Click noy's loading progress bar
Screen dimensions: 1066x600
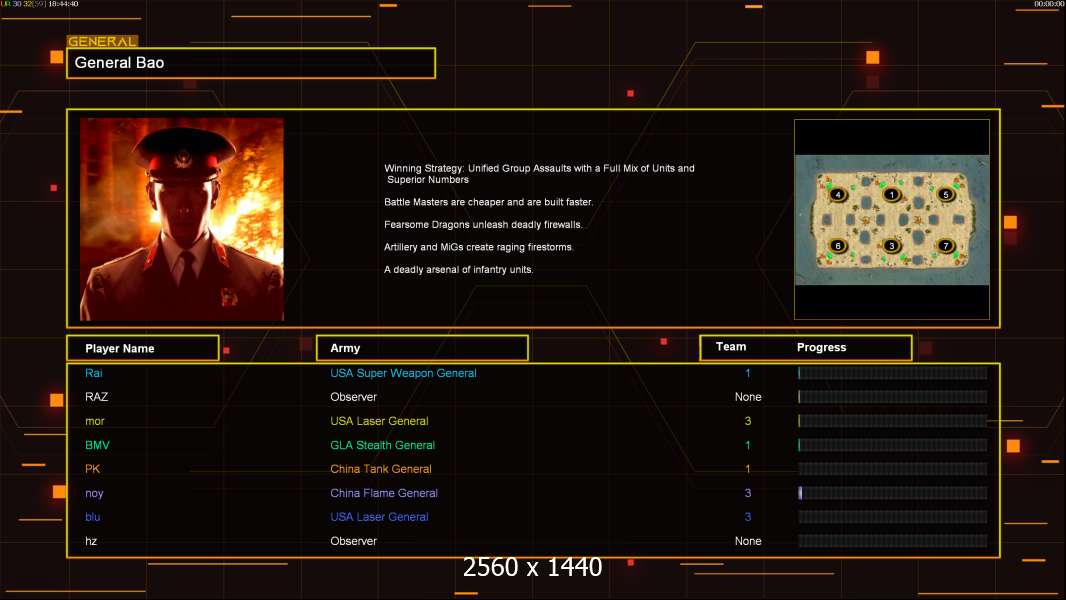[x=893, y=493]
